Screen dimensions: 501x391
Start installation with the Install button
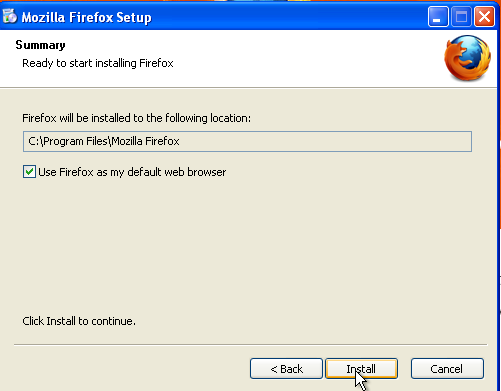(x=361, y=369)
